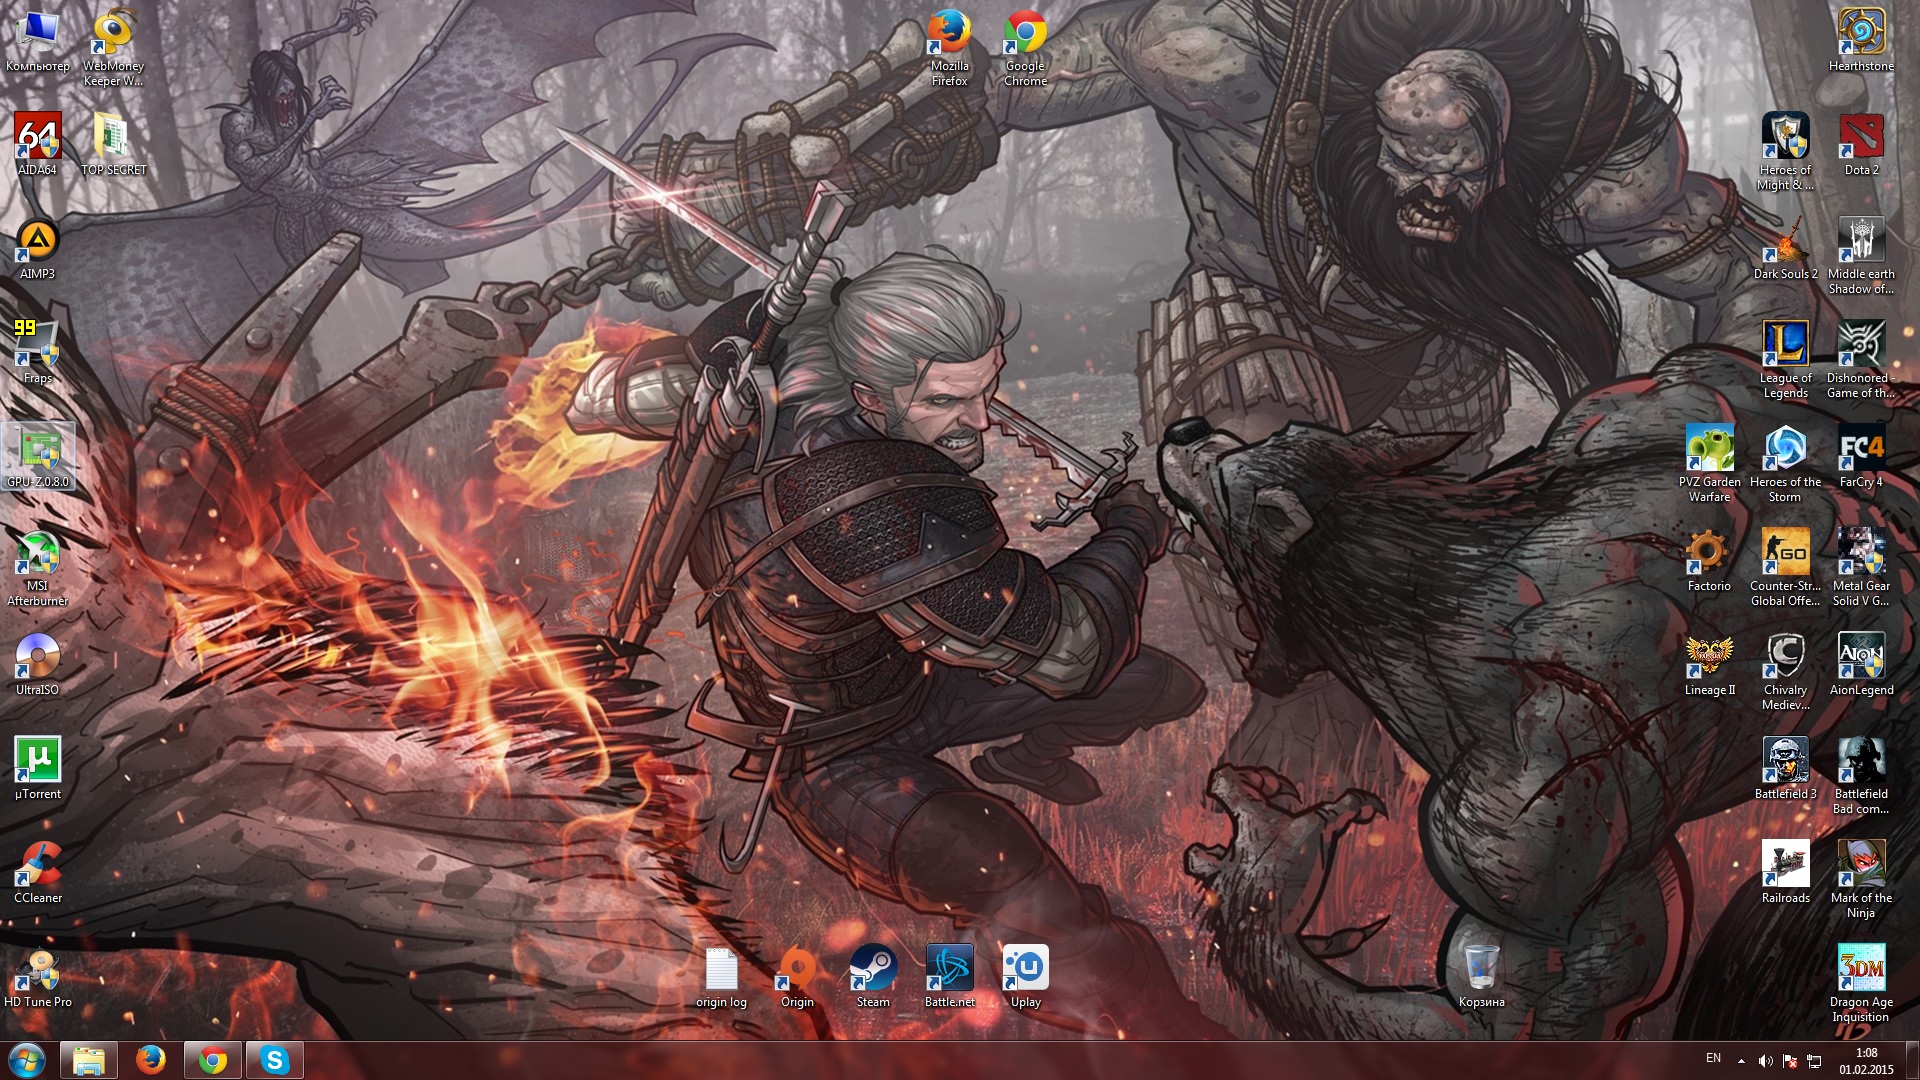
Task: Open AIDA64 desktop shortcut
Action: tap(38, 145)
